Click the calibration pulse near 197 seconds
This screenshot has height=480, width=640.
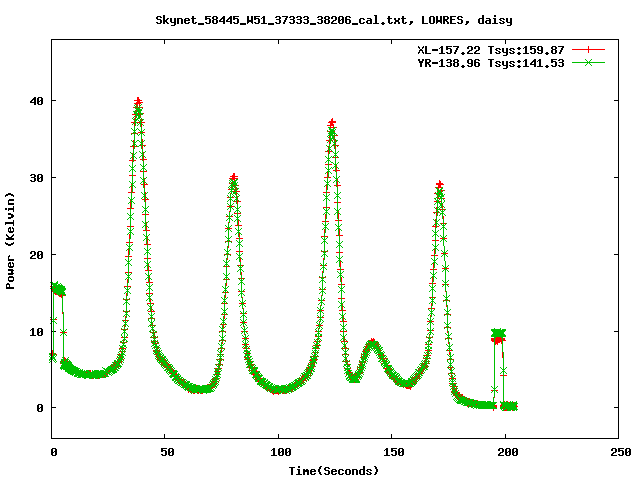pyautogui.click(x=498, y=336)
